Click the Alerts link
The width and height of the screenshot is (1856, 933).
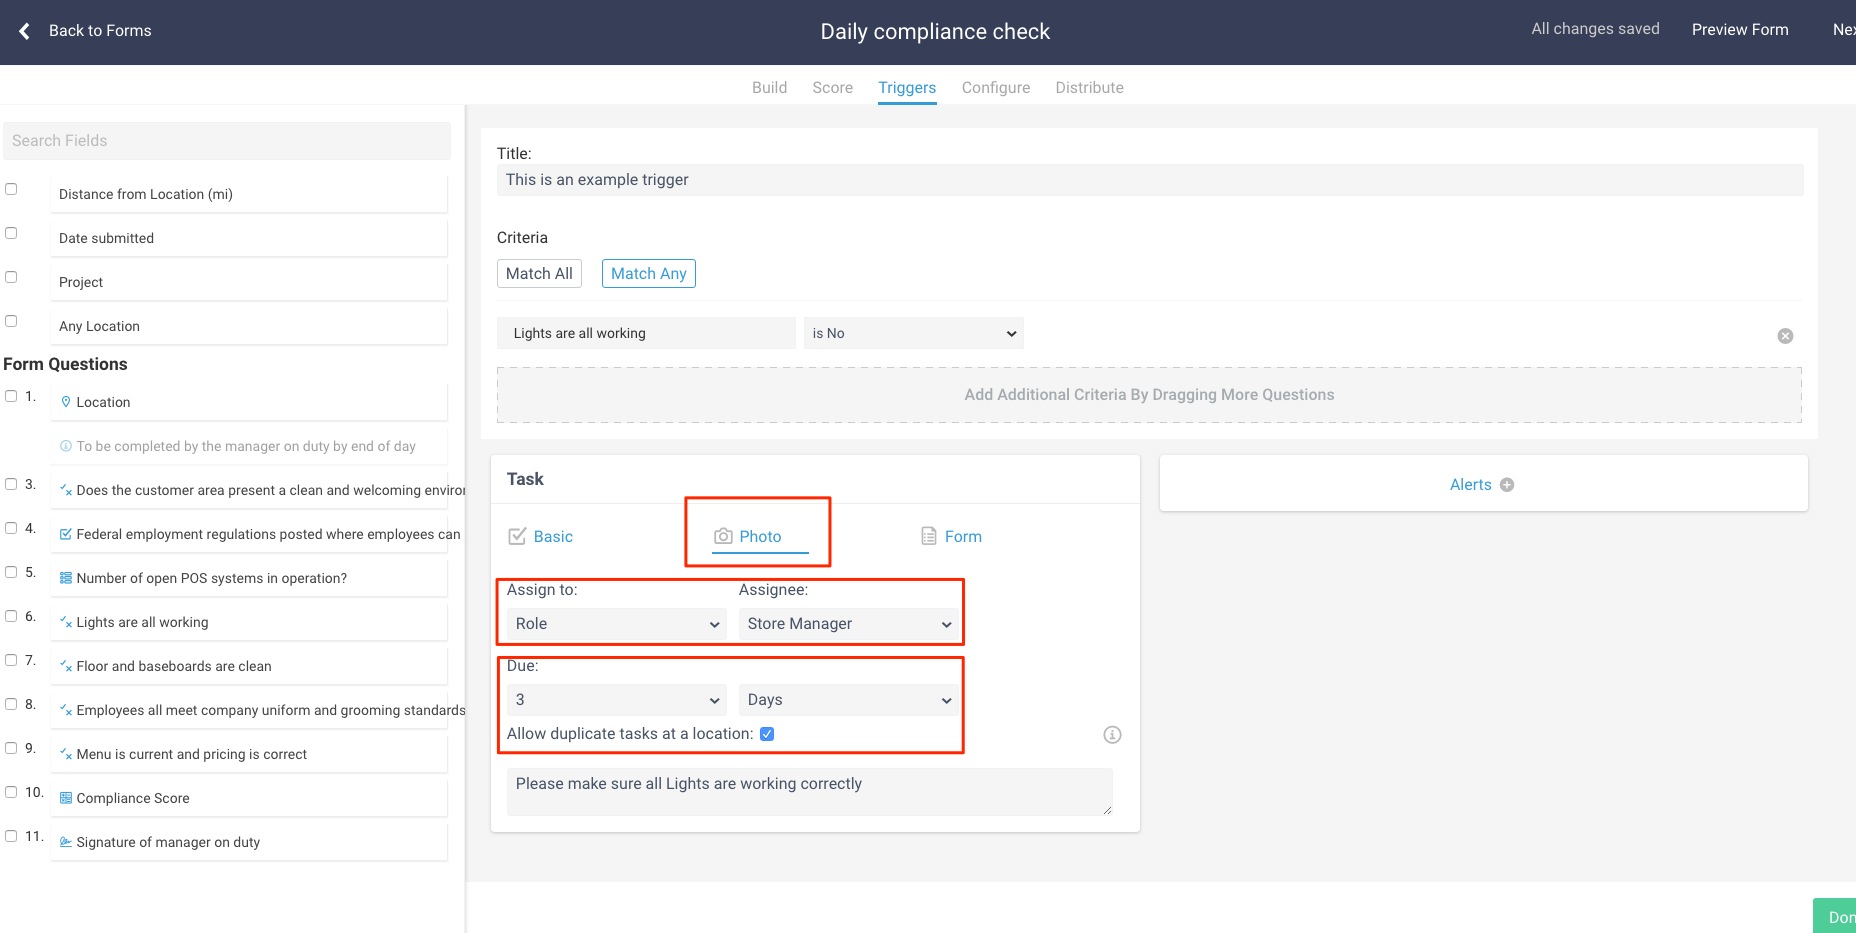click(x=1470, y=485)
